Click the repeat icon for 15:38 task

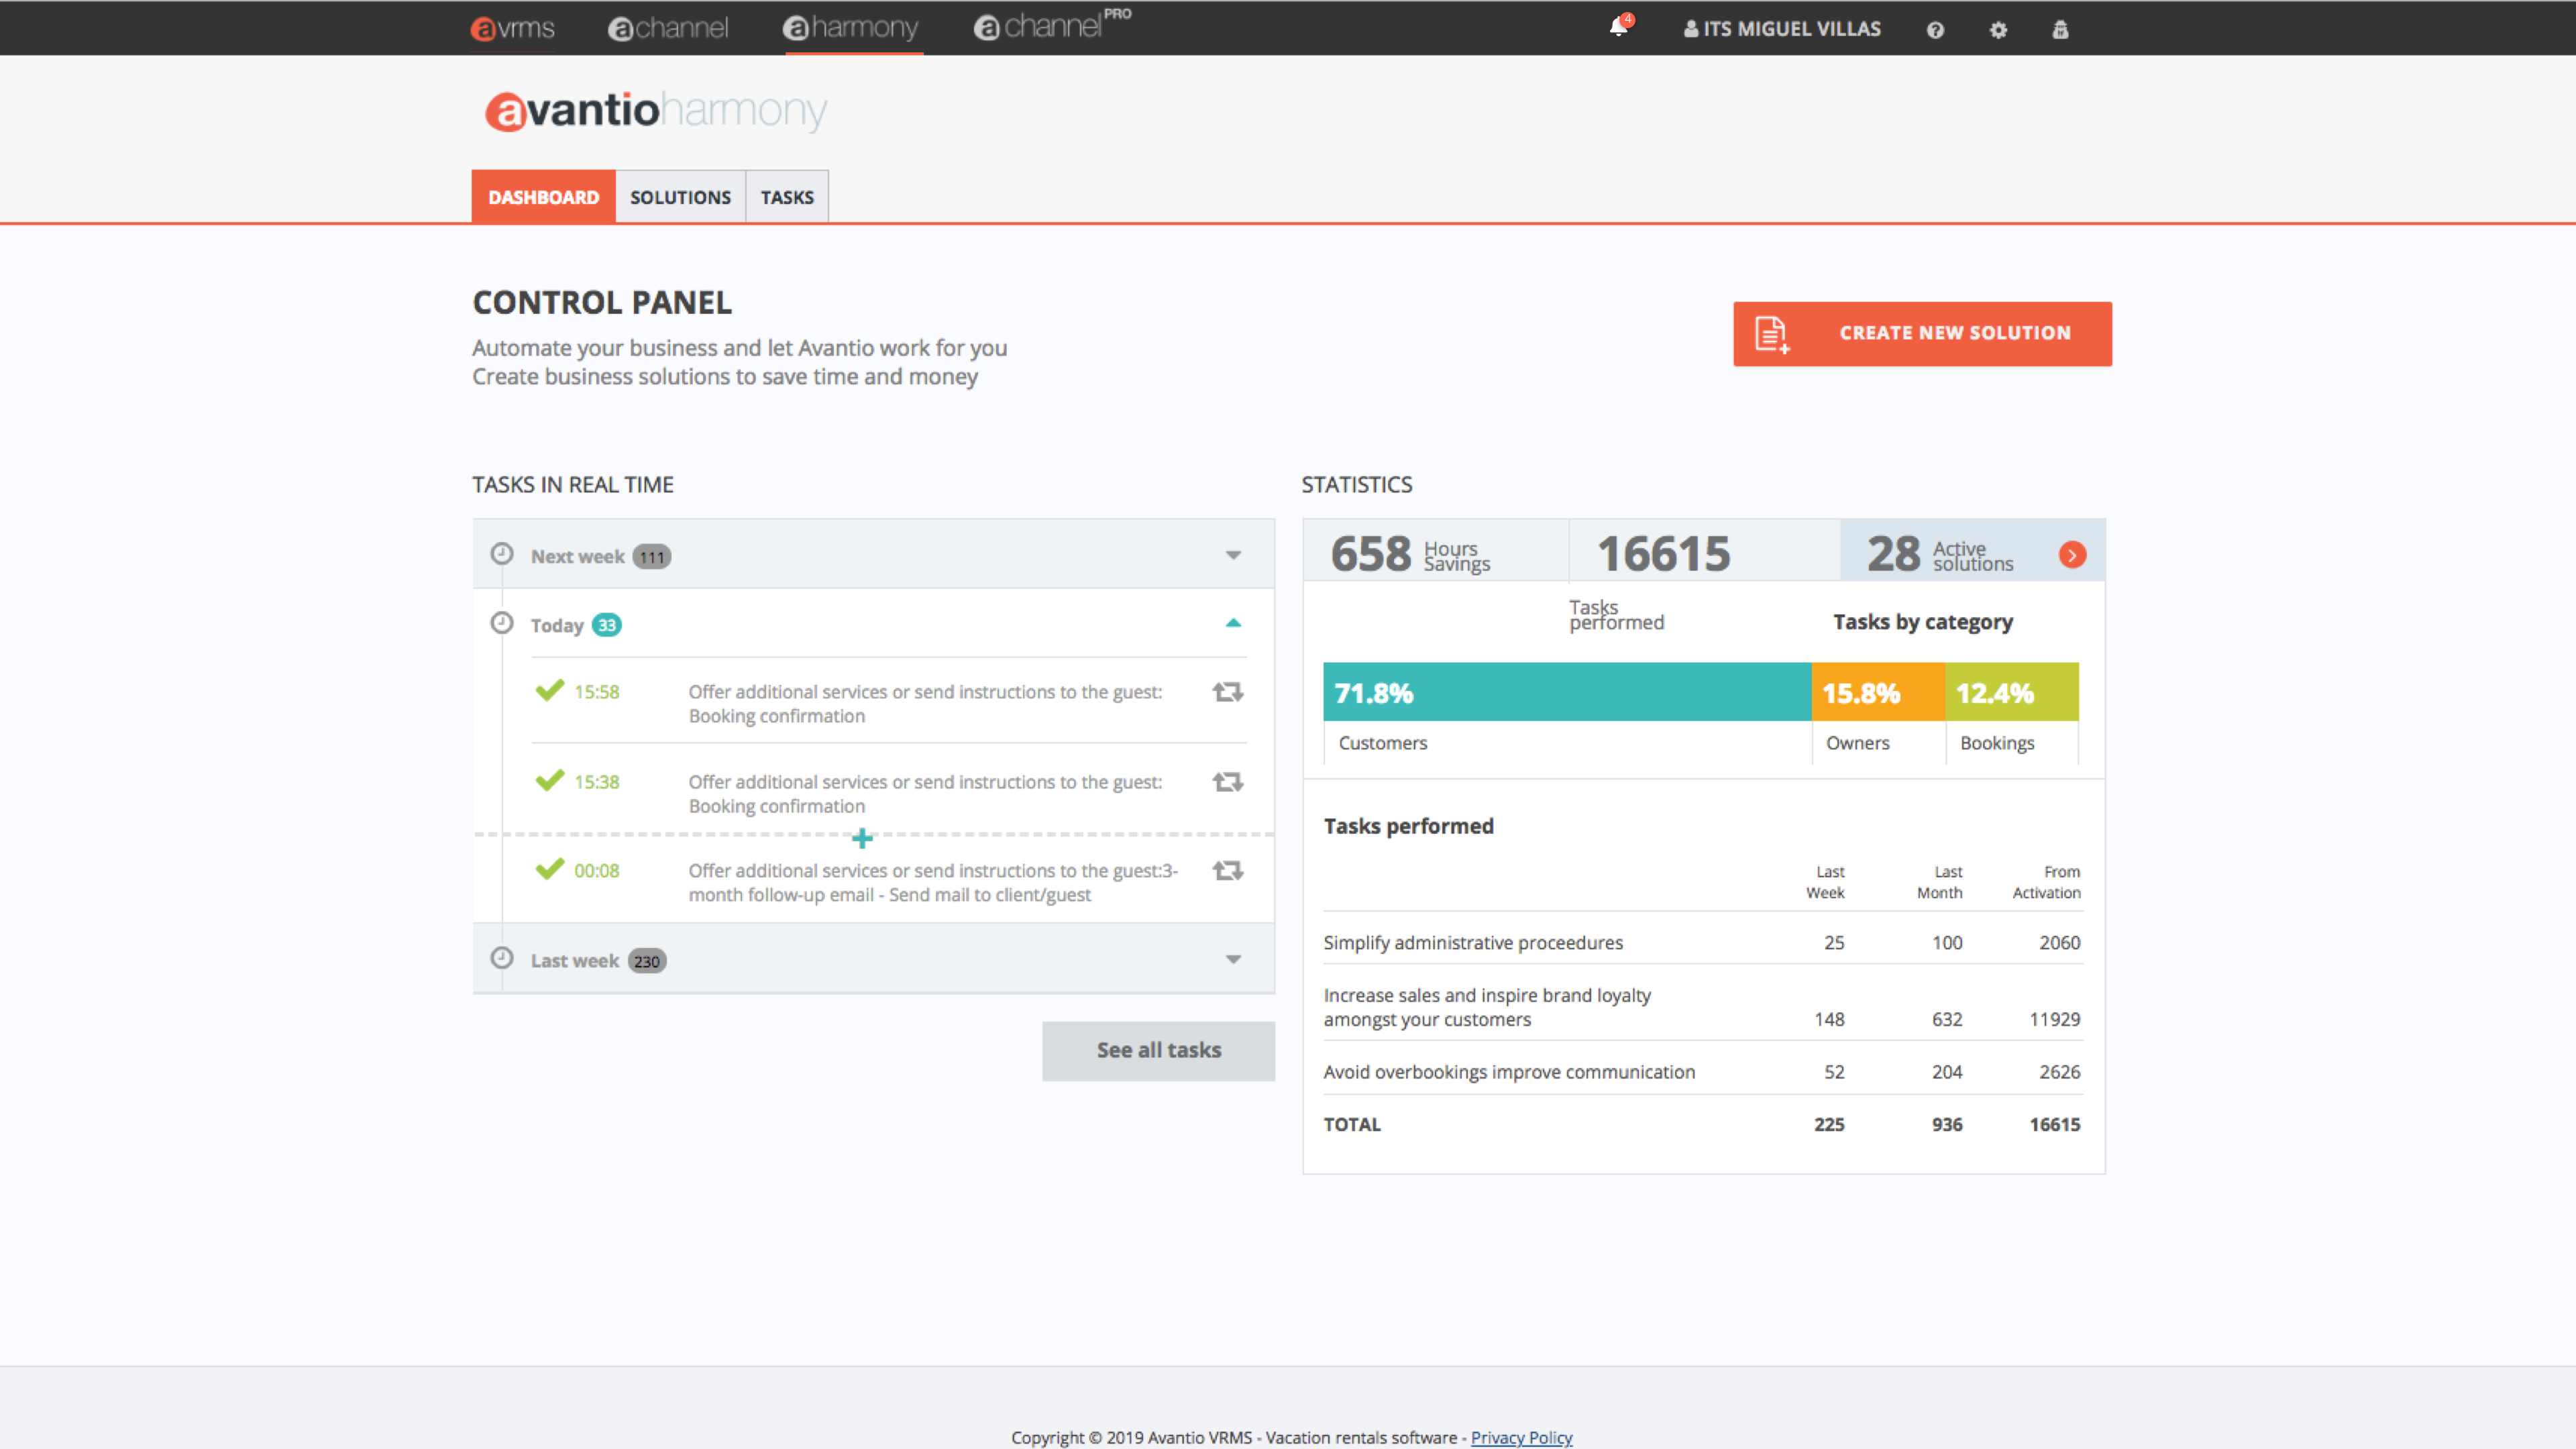click(x=1228, y=782)
